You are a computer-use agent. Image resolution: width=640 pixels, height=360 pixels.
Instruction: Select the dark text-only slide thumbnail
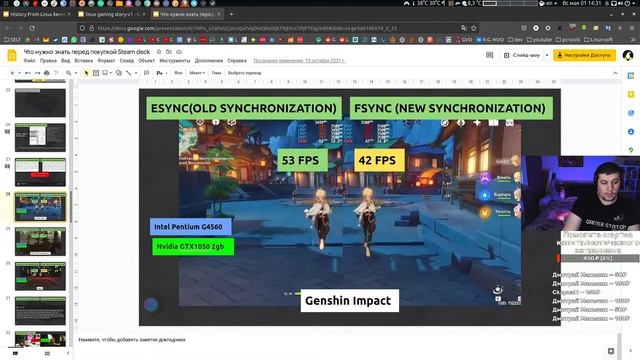coord(40,311)
